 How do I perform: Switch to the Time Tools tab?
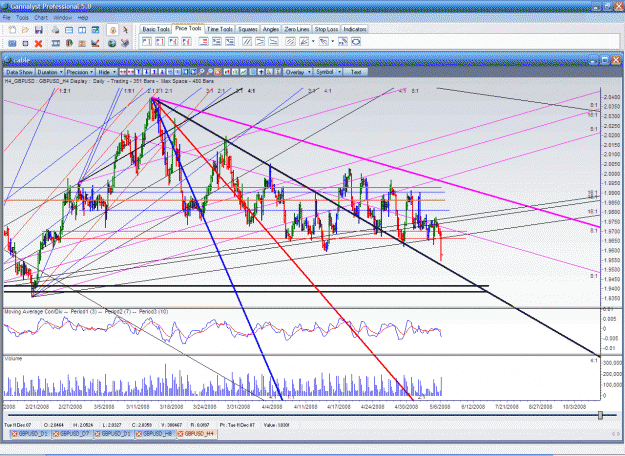tap(220, 29)
